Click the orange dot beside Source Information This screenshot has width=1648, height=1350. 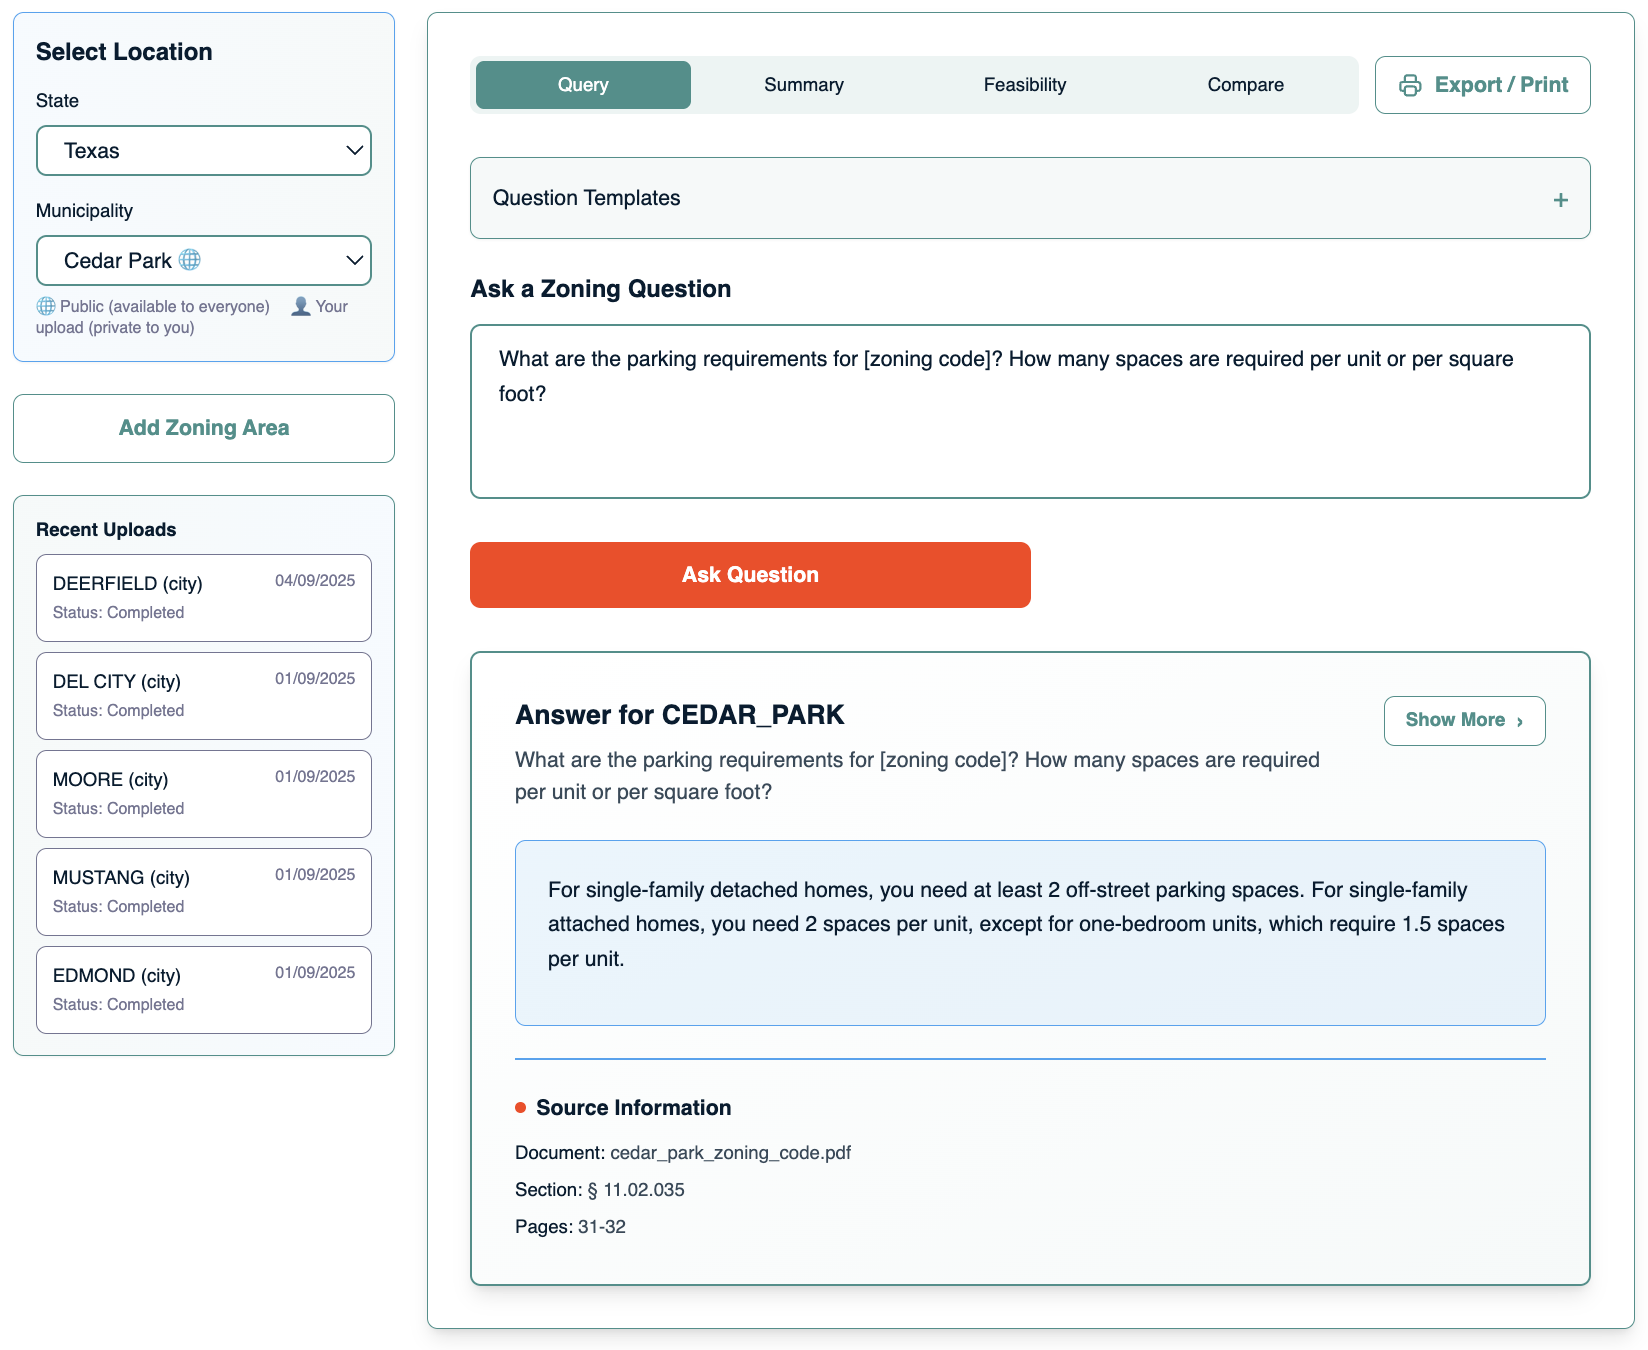point(520,1107)
